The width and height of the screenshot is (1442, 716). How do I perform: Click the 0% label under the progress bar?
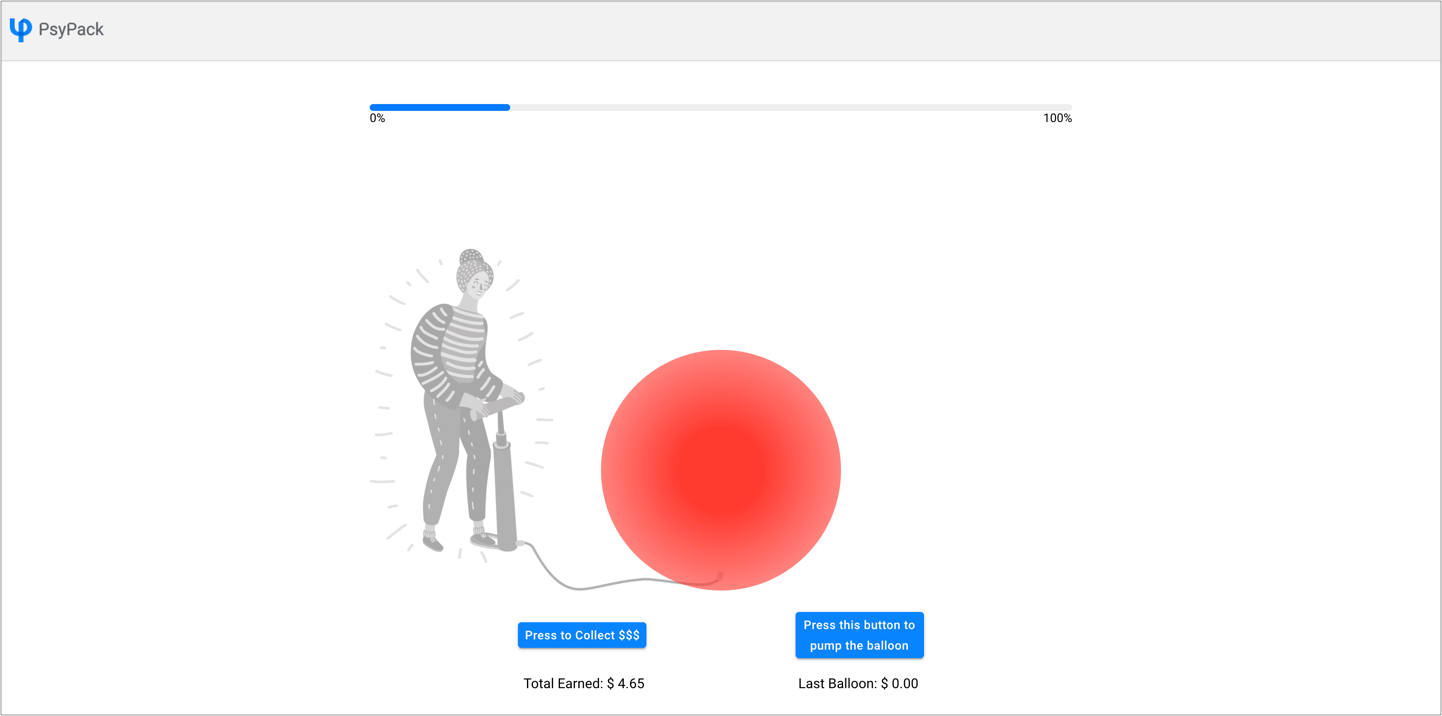[377, 117]
